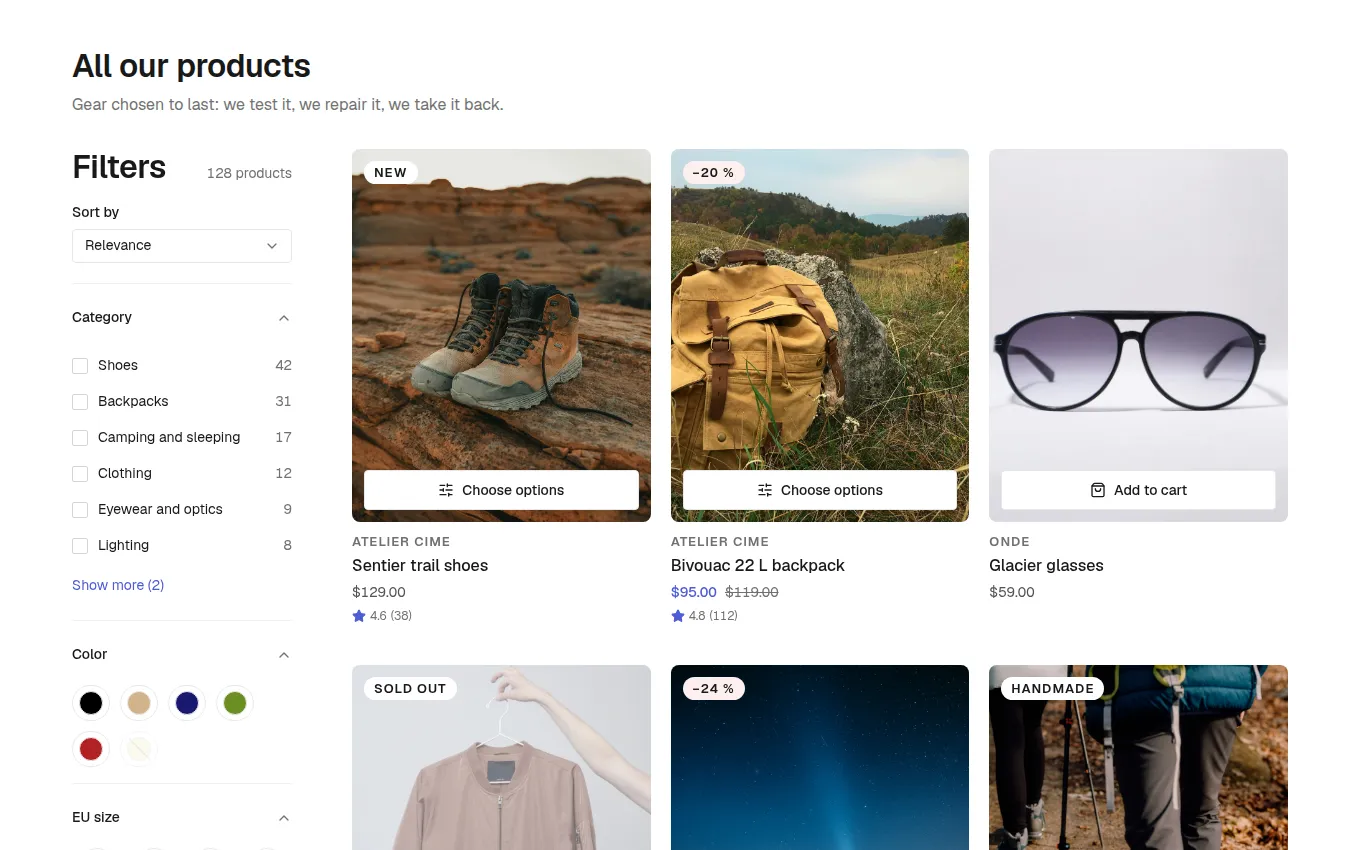Choose options for Bivouac 22 L backpack
This screenshot has height=850, width=1360.
coord(820,490)
